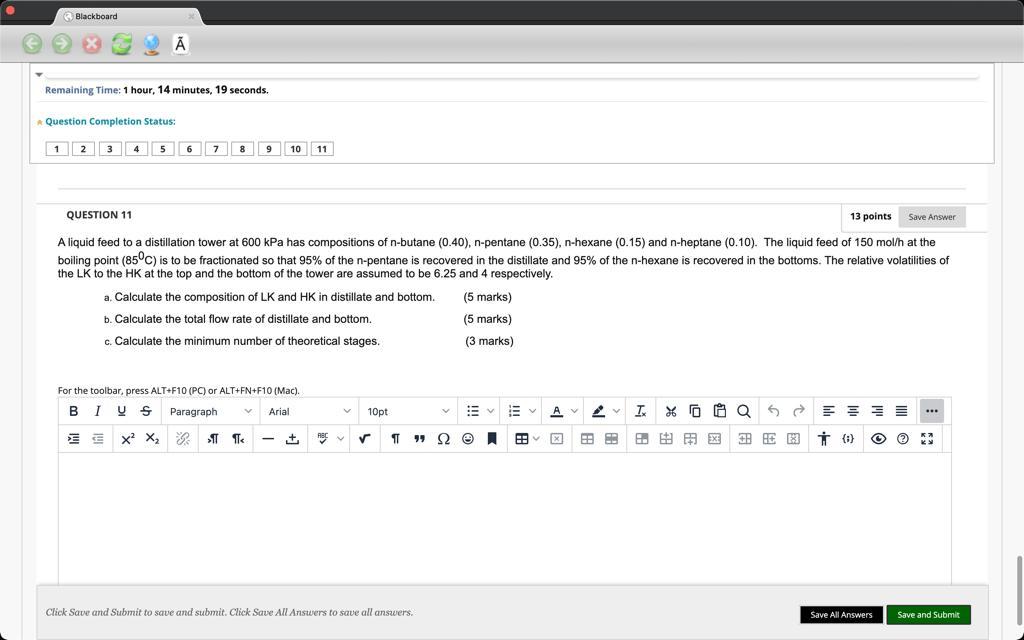Expand the more toolbar options menu
This screenshot has width=1024, height=640.
pyautogui.click(x=931, y=410)
